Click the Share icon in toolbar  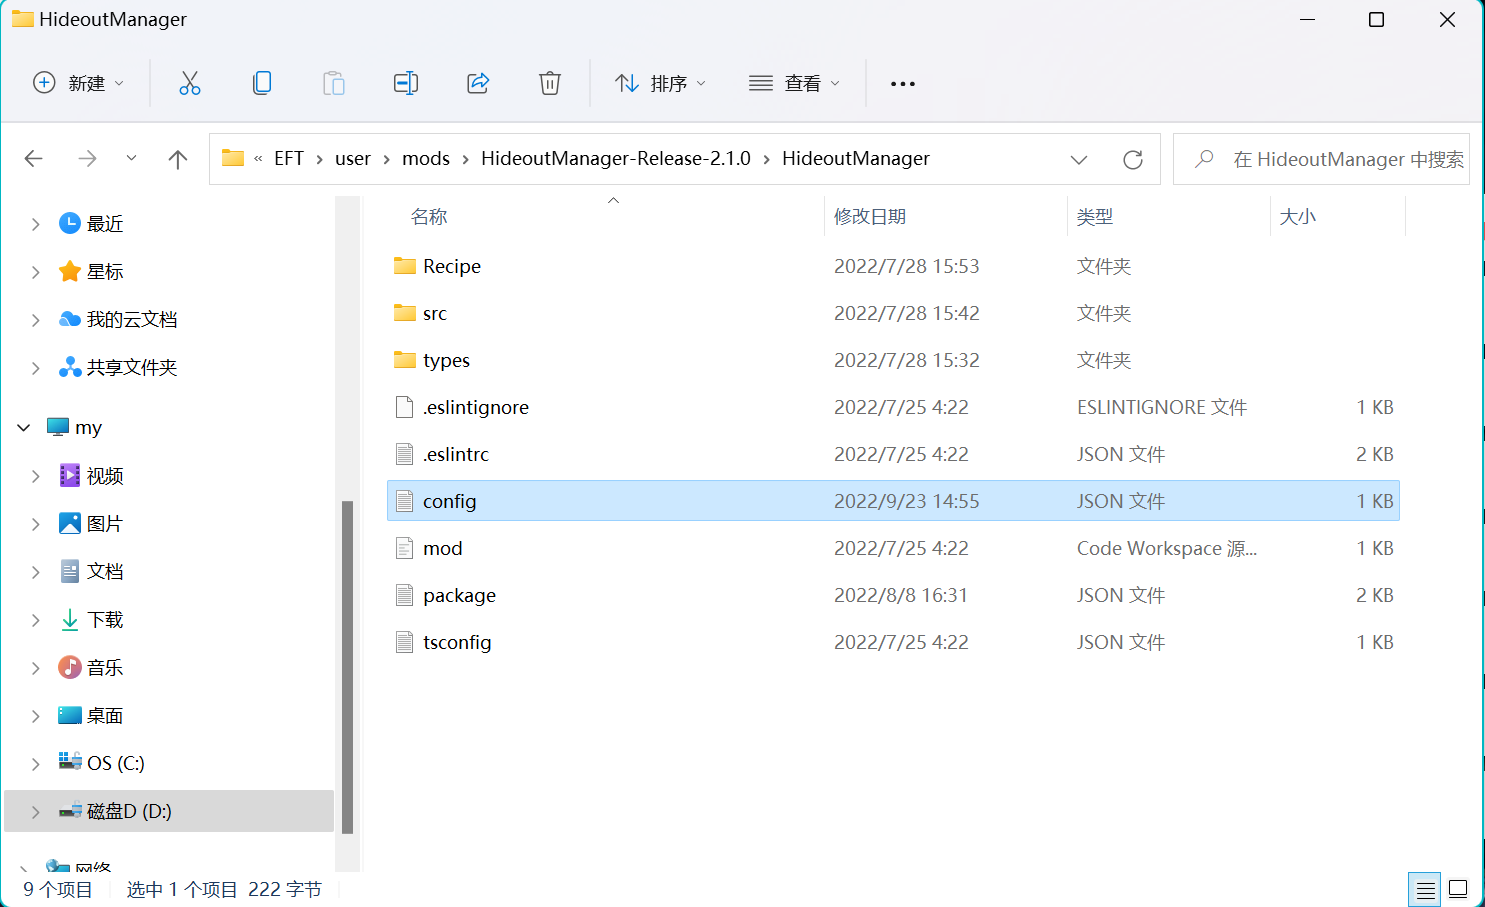pos(478,83)
